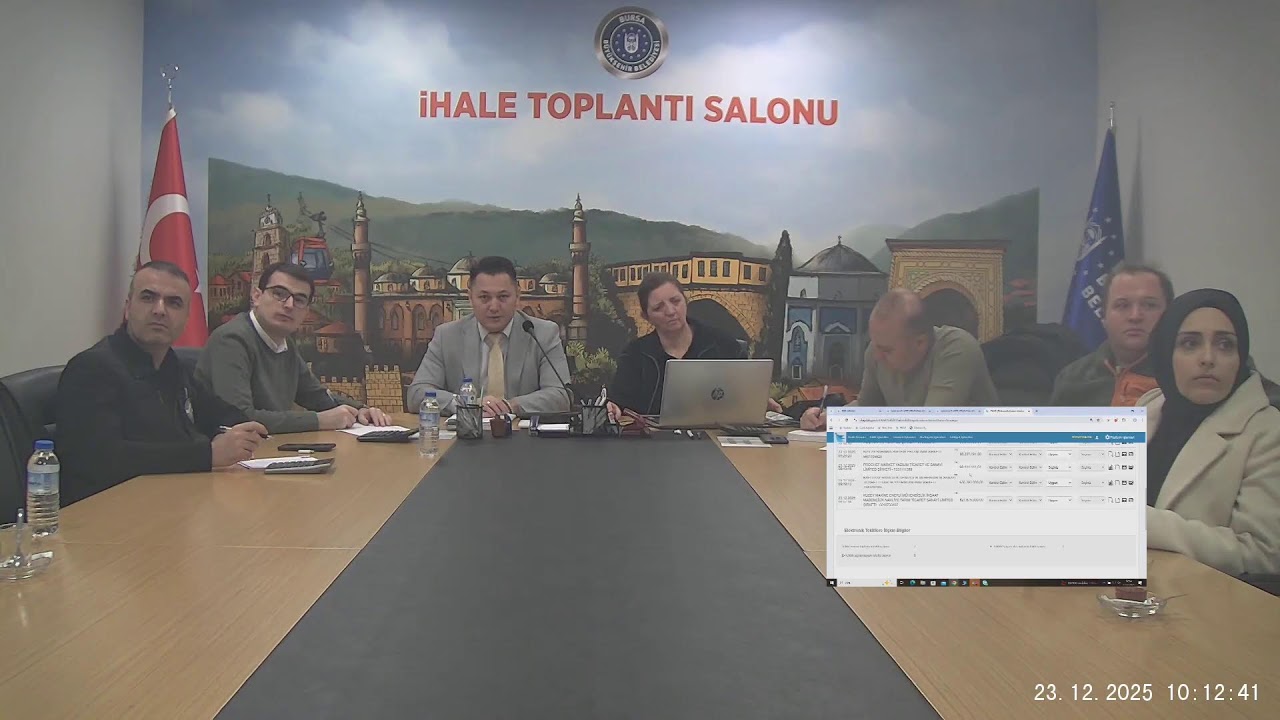Click the site logo in the blue header

tap(840, 437)
